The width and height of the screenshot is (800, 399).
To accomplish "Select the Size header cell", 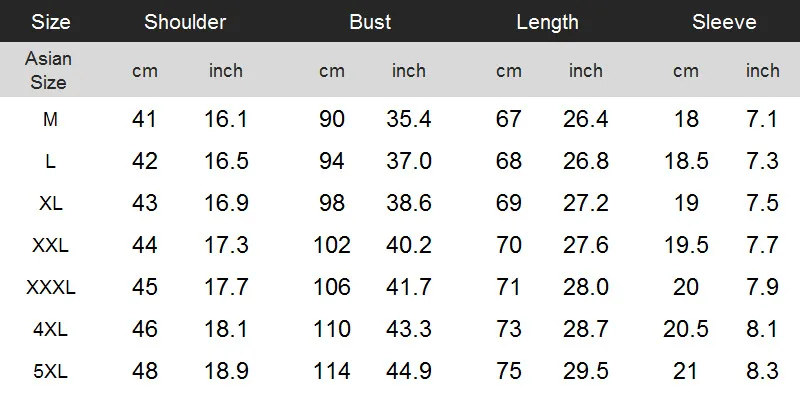I will click(x=51, y=22).
